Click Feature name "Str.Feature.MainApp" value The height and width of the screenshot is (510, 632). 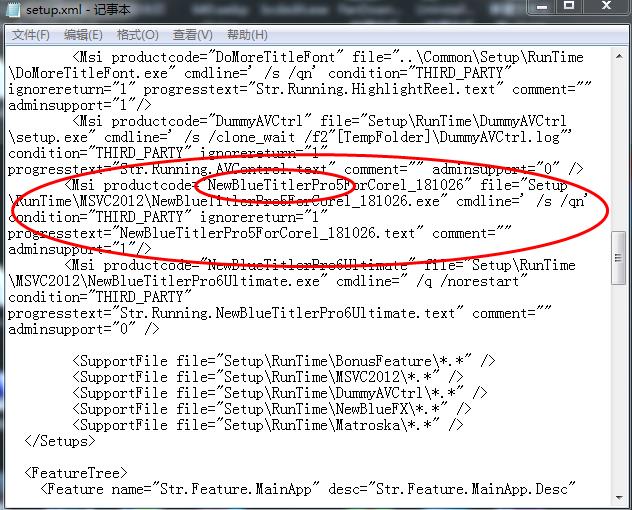pyautogui.click(x=236, y=489)
